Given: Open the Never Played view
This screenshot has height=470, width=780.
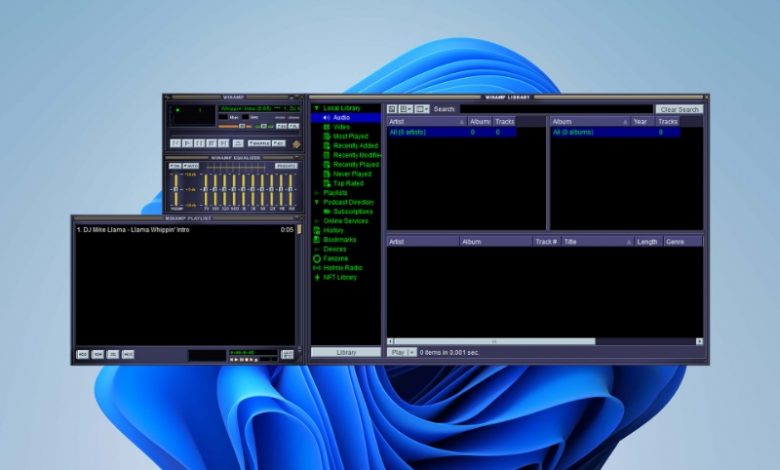Looking at the screenshot, I should 352,174.
